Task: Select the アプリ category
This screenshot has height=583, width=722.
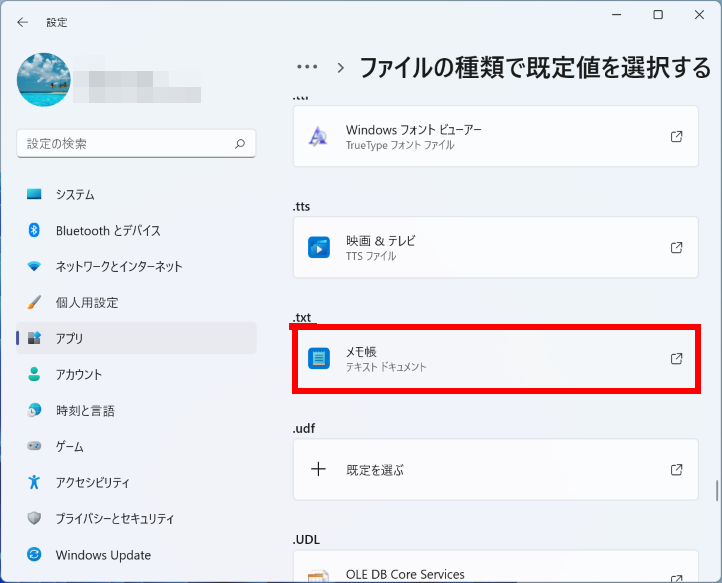Action: click(136, 338)
